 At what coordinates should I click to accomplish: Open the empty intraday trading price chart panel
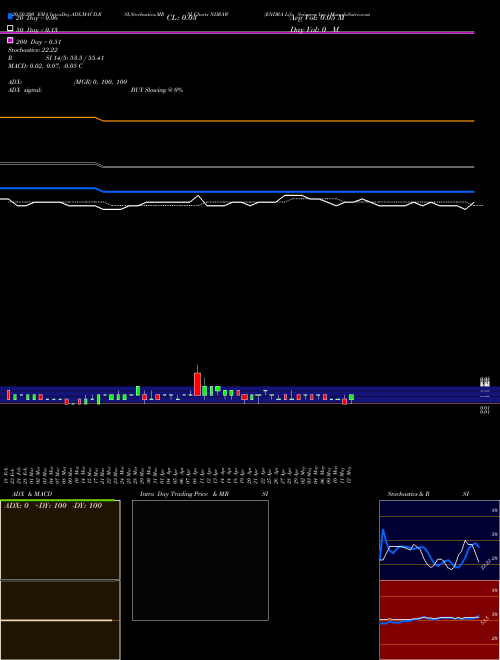coord(200,560)
